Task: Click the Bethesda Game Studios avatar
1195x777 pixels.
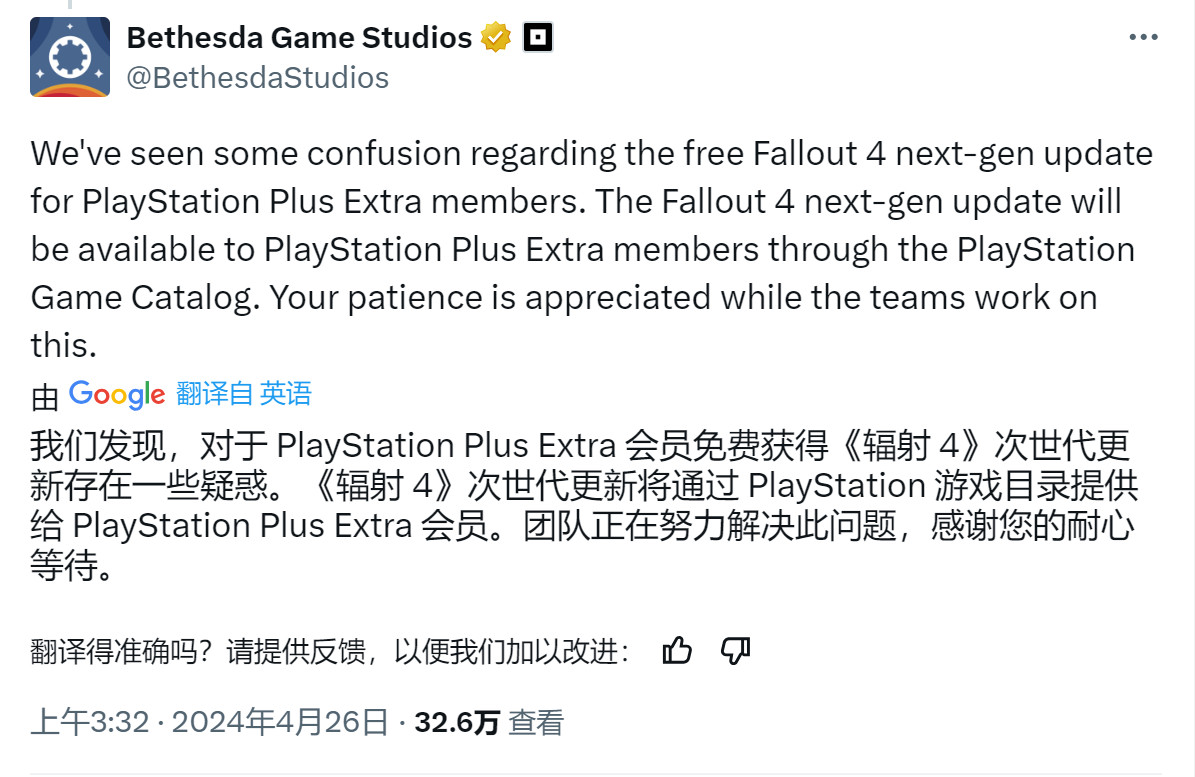Action: [70, 57]
